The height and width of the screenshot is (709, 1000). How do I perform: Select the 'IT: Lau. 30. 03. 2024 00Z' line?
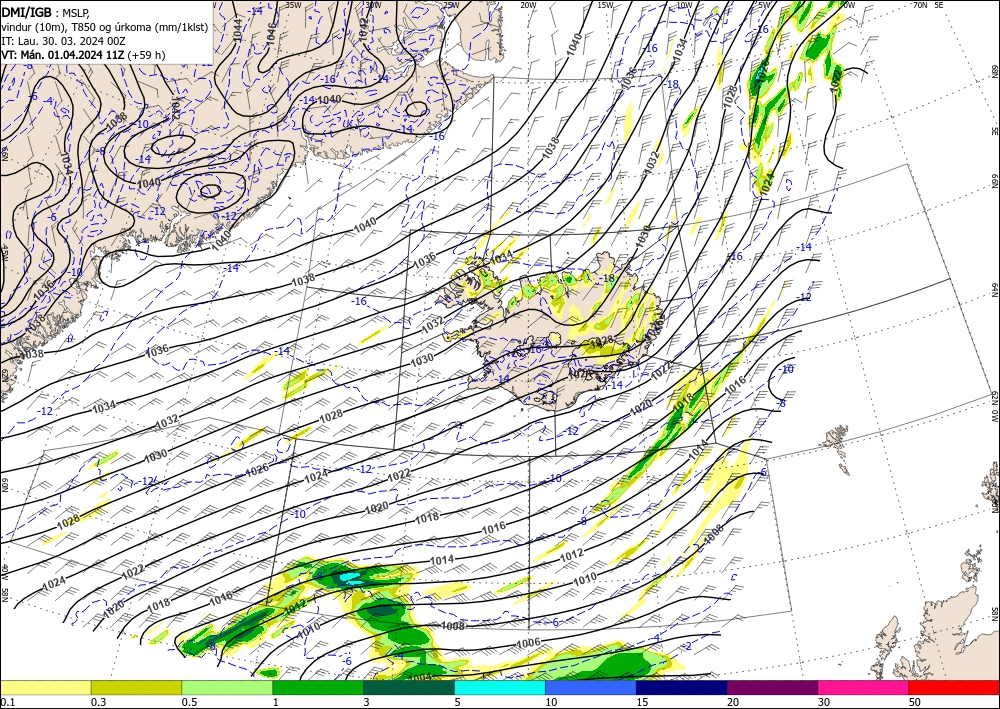click(63, 41)
